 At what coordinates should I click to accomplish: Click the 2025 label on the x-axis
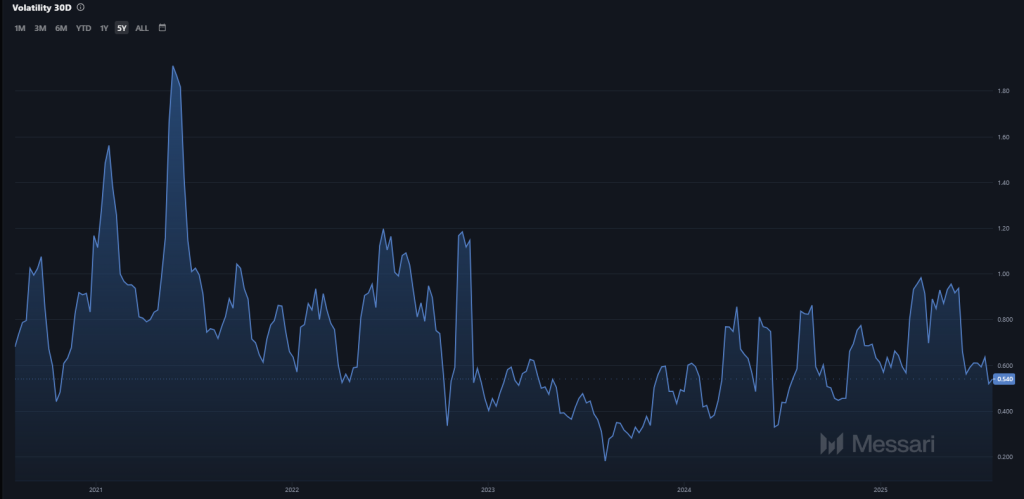click(880, 490)
